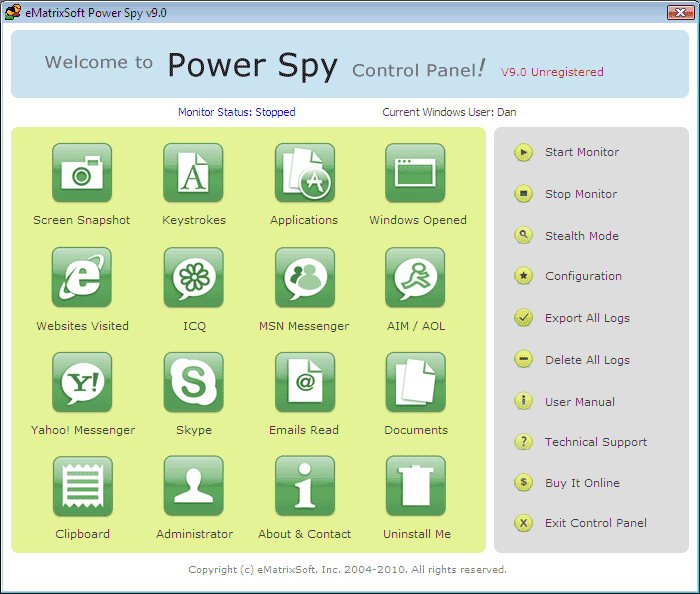Open the Windows Opened icon
Viewport: 700px width, 594px height.
416,173
